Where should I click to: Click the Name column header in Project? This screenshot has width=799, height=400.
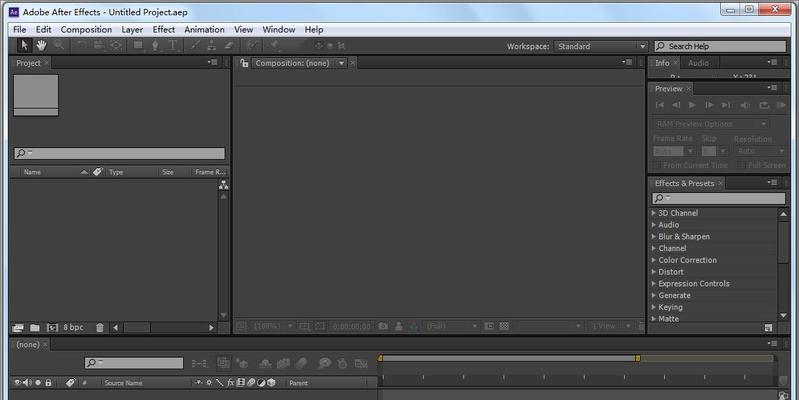tap(32, 172)
